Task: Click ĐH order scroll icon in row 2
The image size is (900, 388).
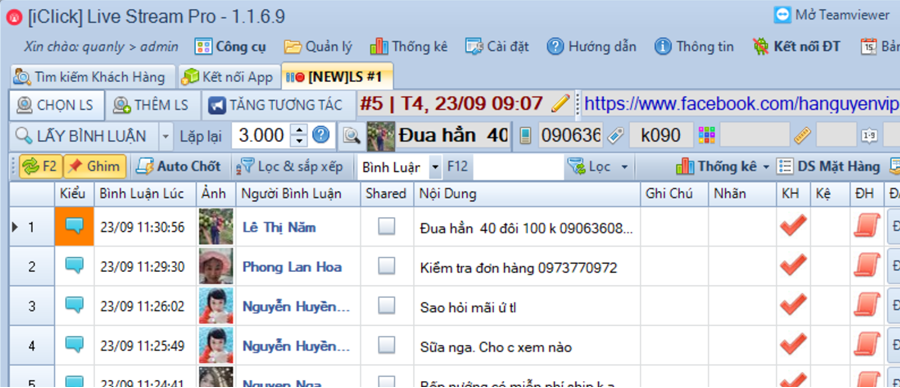Action: pyautogui.click(x=867, y=265)
